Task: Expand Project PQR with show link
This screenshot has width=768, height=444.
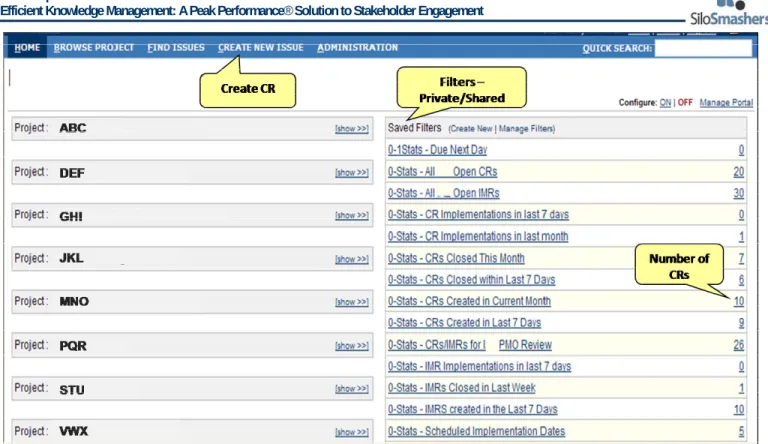Action: 352,345
